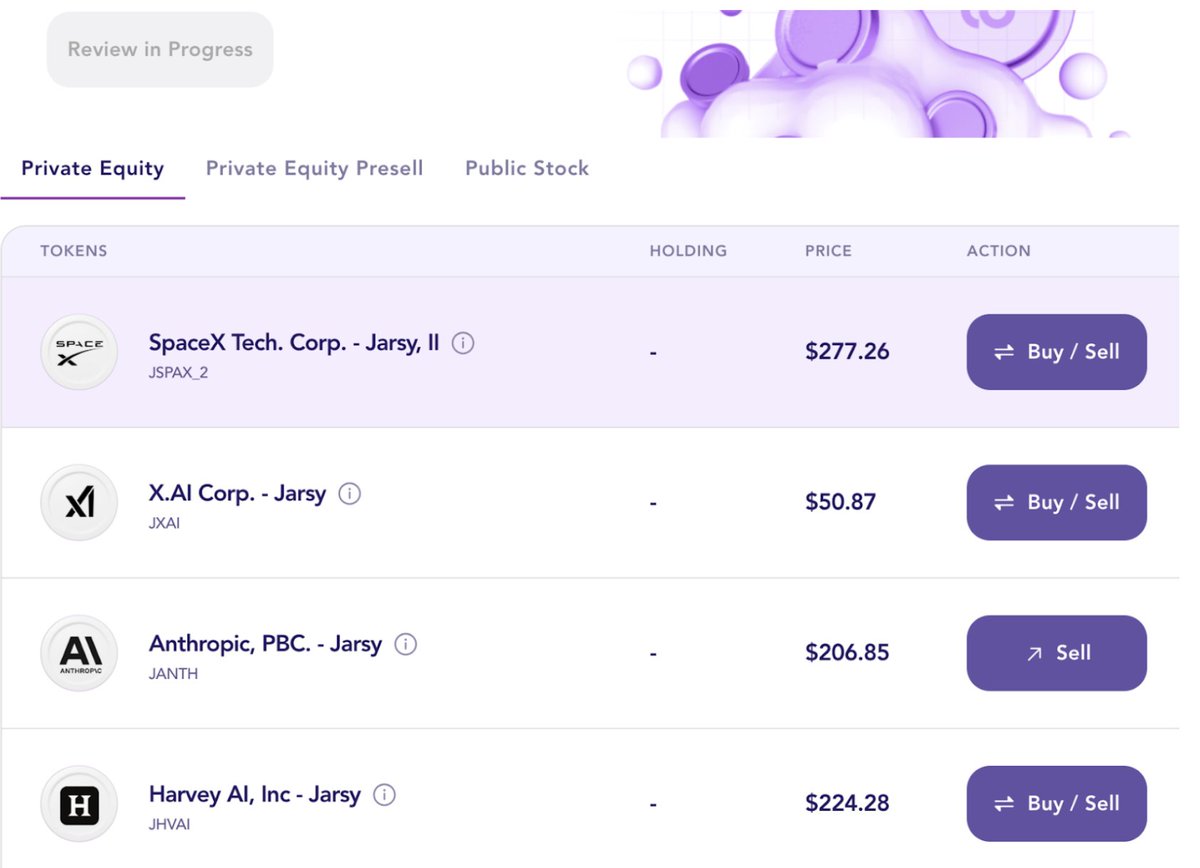Click the Review in Progress button
1200x868 pixels.
[x=160, y=49]
